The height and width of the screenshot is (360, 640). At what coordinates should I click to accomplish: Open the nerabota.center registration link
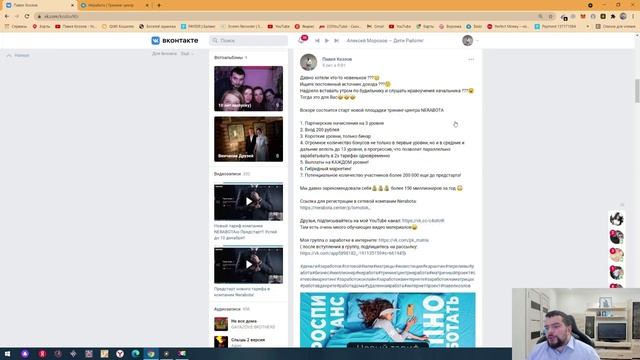335,208
